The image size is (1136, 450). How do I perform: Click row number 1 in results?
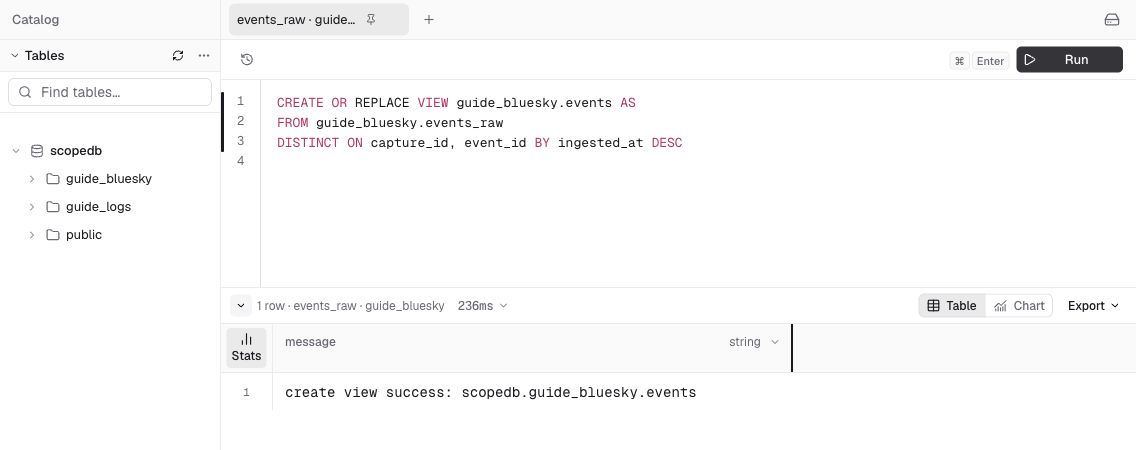coord(246,393)
